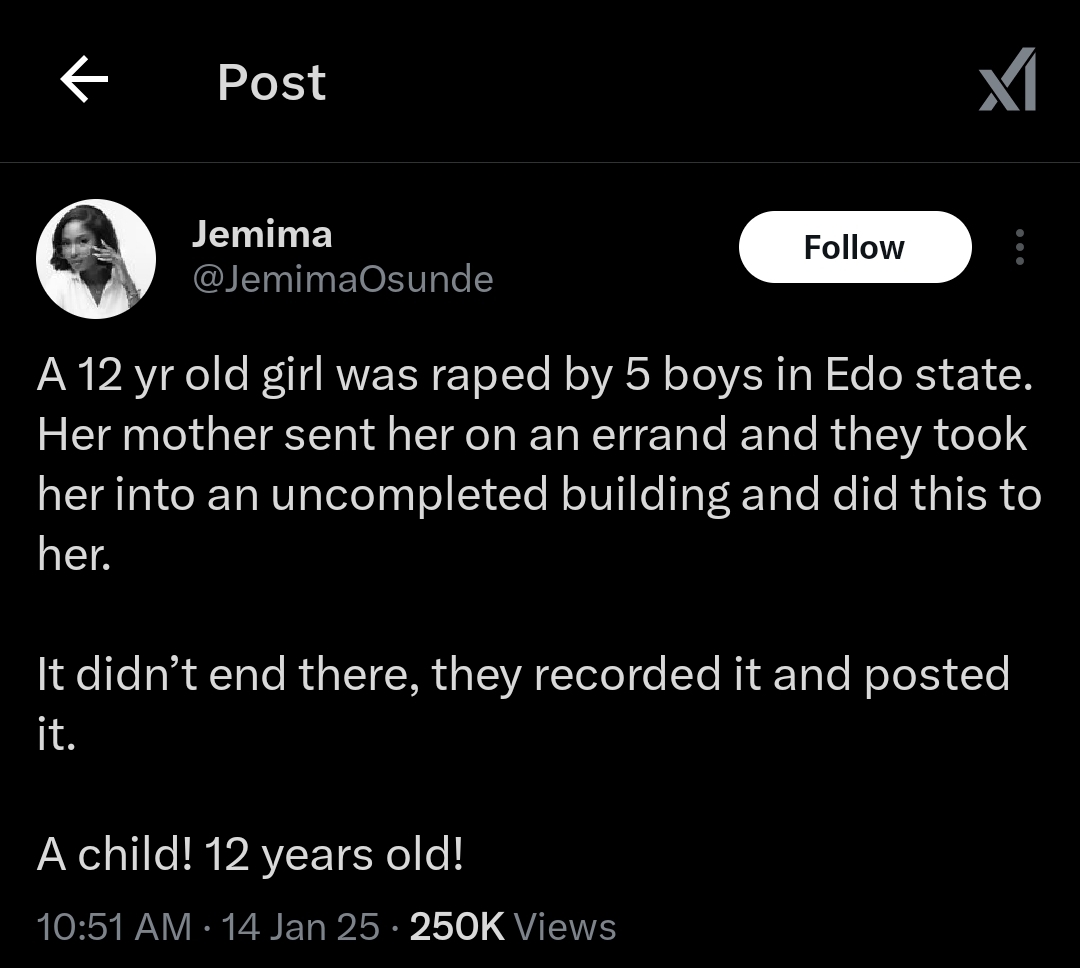Image resolution: width=1080 pixels, height=968 pixels.
Task: Follow the Jemima account
Action: click(854, 247)
